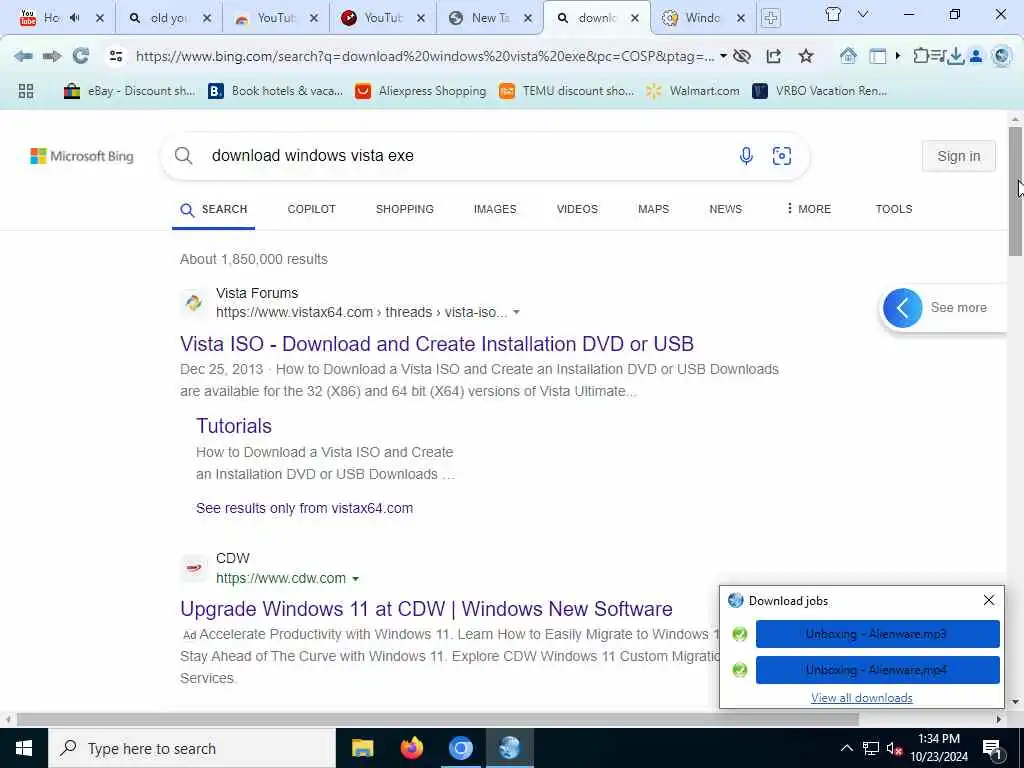
Task: Click the magnifier icon in Bing search box
Action: pos(184,155)
